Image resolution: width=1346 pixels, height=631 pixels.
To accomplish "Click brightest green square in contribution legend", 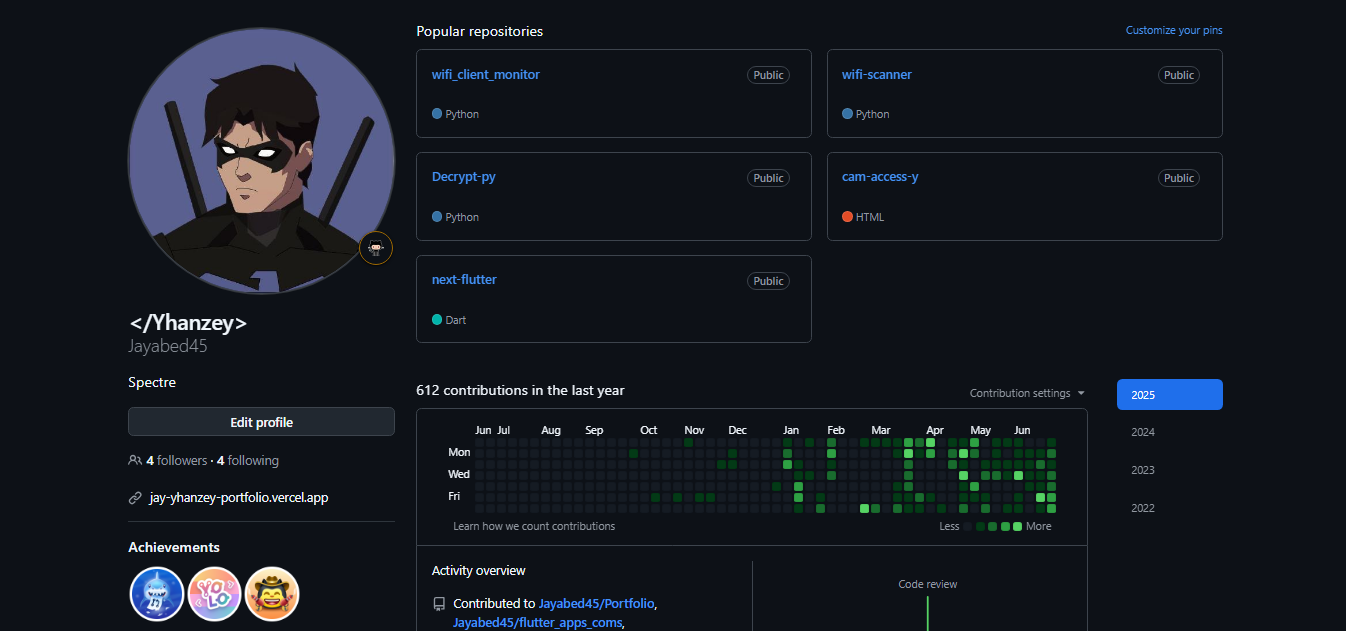I will [x=1017, y=527].
